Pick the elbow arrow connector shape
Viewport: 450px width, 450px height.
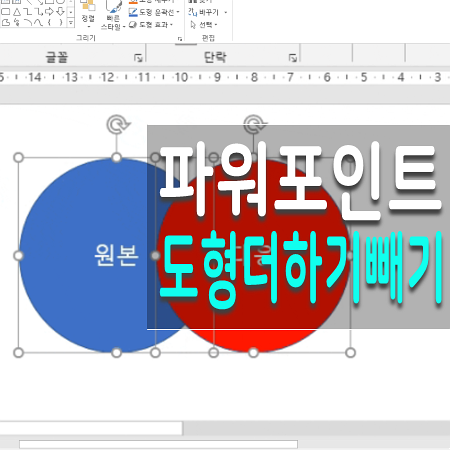39,12
